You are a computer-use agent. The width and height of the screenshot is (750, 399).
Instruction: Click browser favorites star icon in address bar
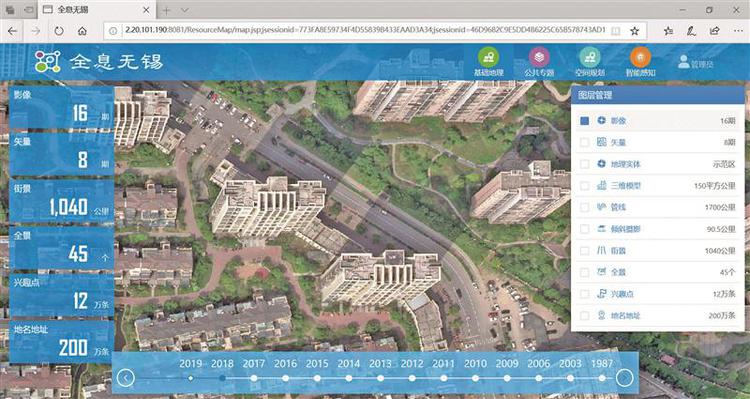point(634,31)
